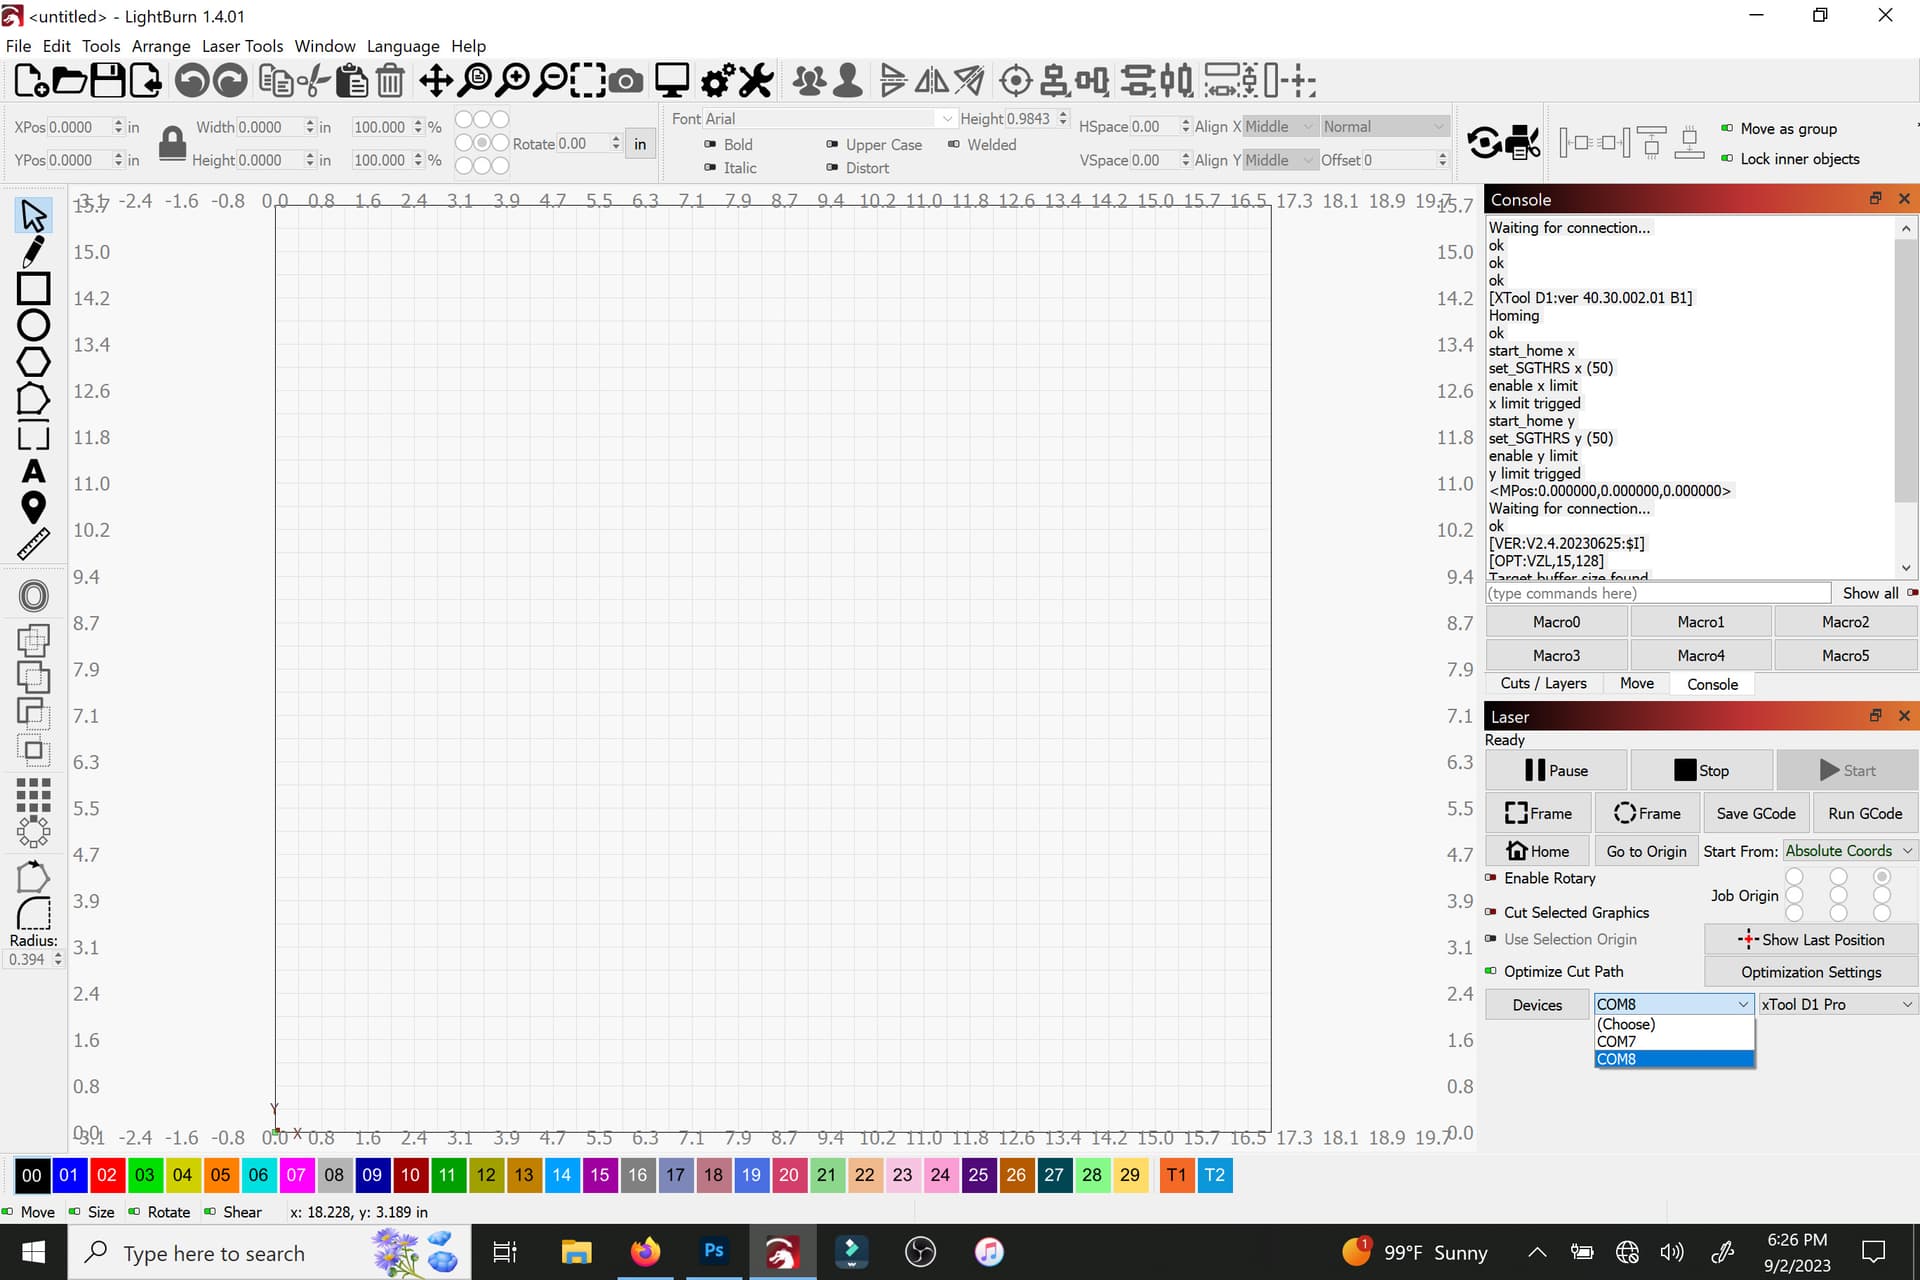
Task: Pick blue color swatch 01
Action: [x=68, y=1175]
